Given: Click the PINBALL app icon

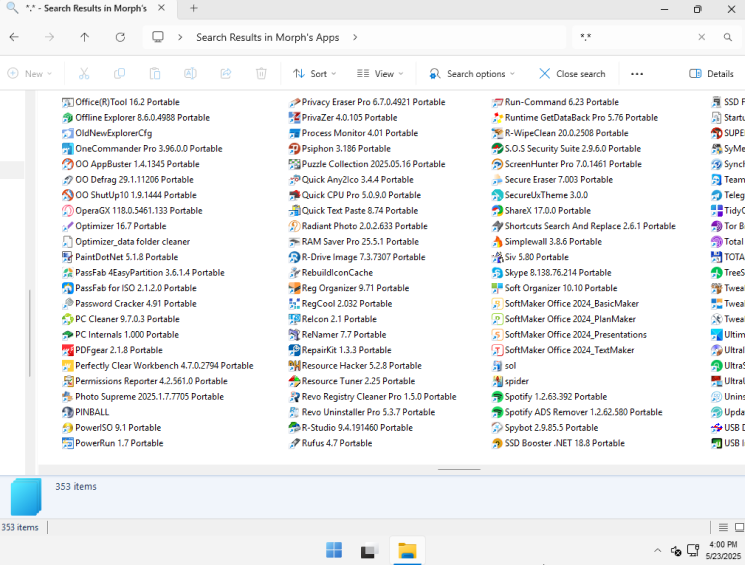Looking at the screenshot, I should [x=67, y=412].
